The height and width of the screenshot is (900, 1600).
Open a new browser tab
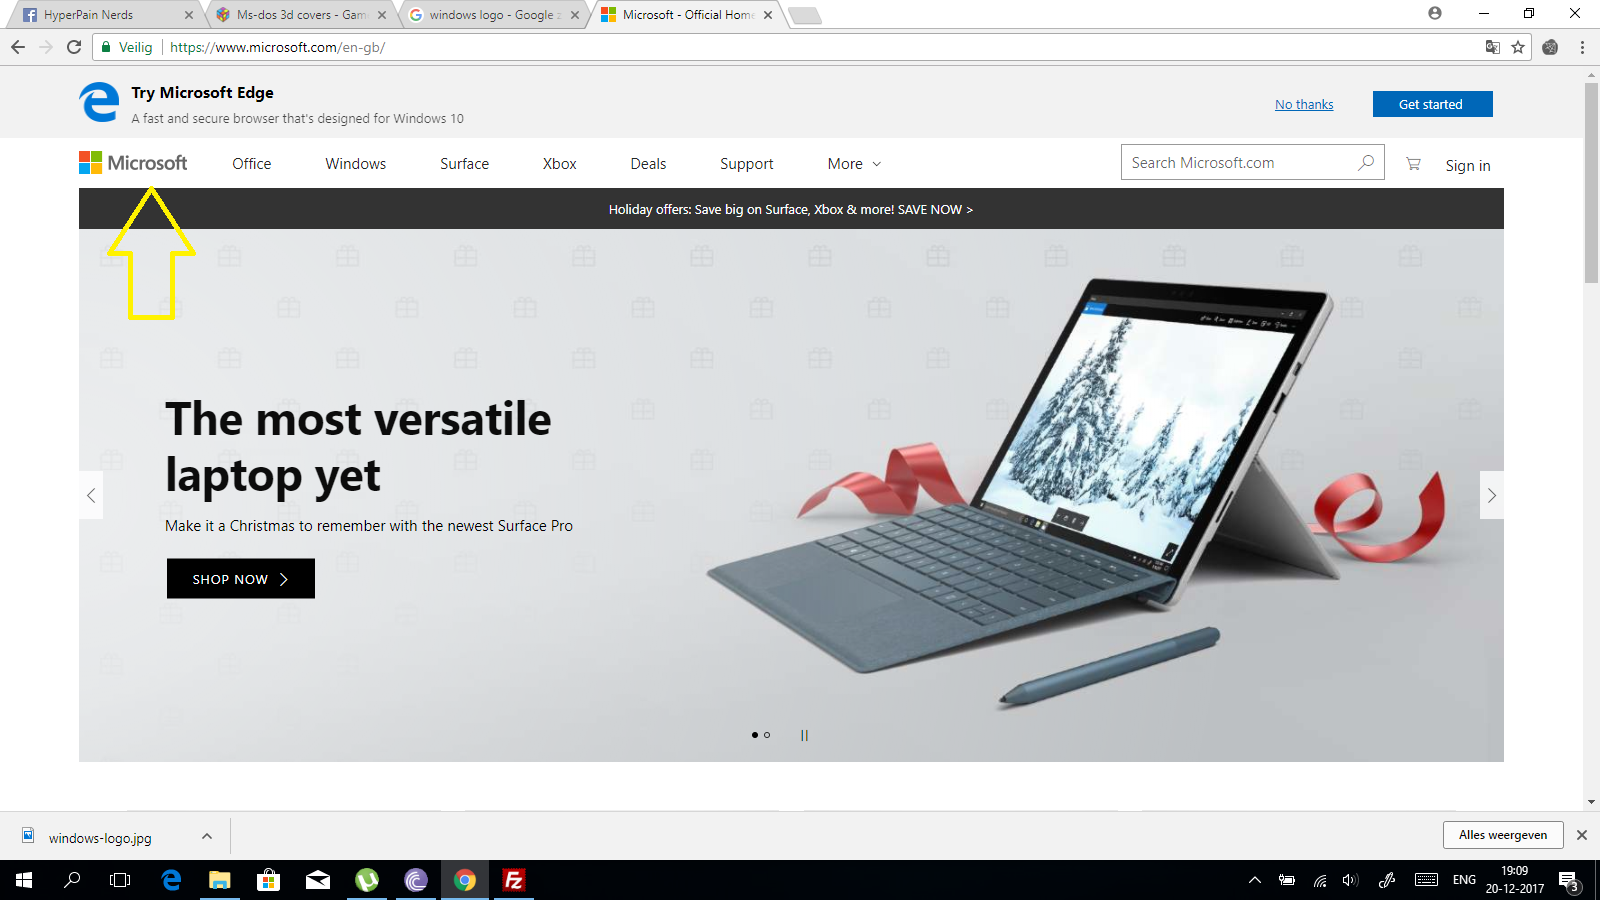[x=805, y=15]
